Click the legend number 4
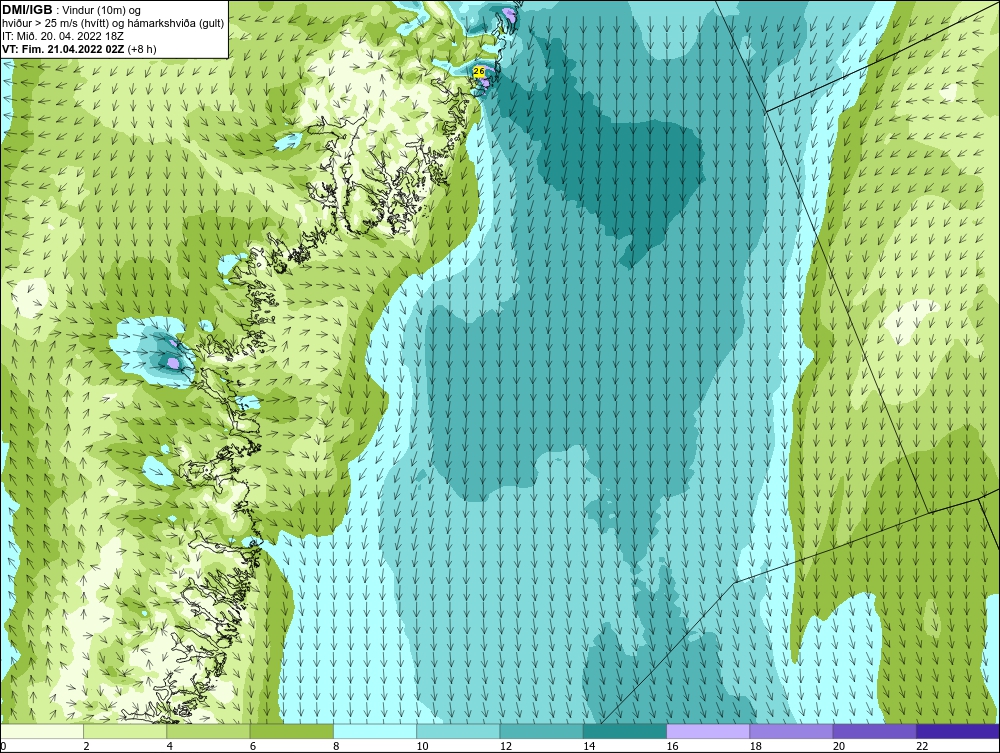1000x753 pixels. (170, 747)
